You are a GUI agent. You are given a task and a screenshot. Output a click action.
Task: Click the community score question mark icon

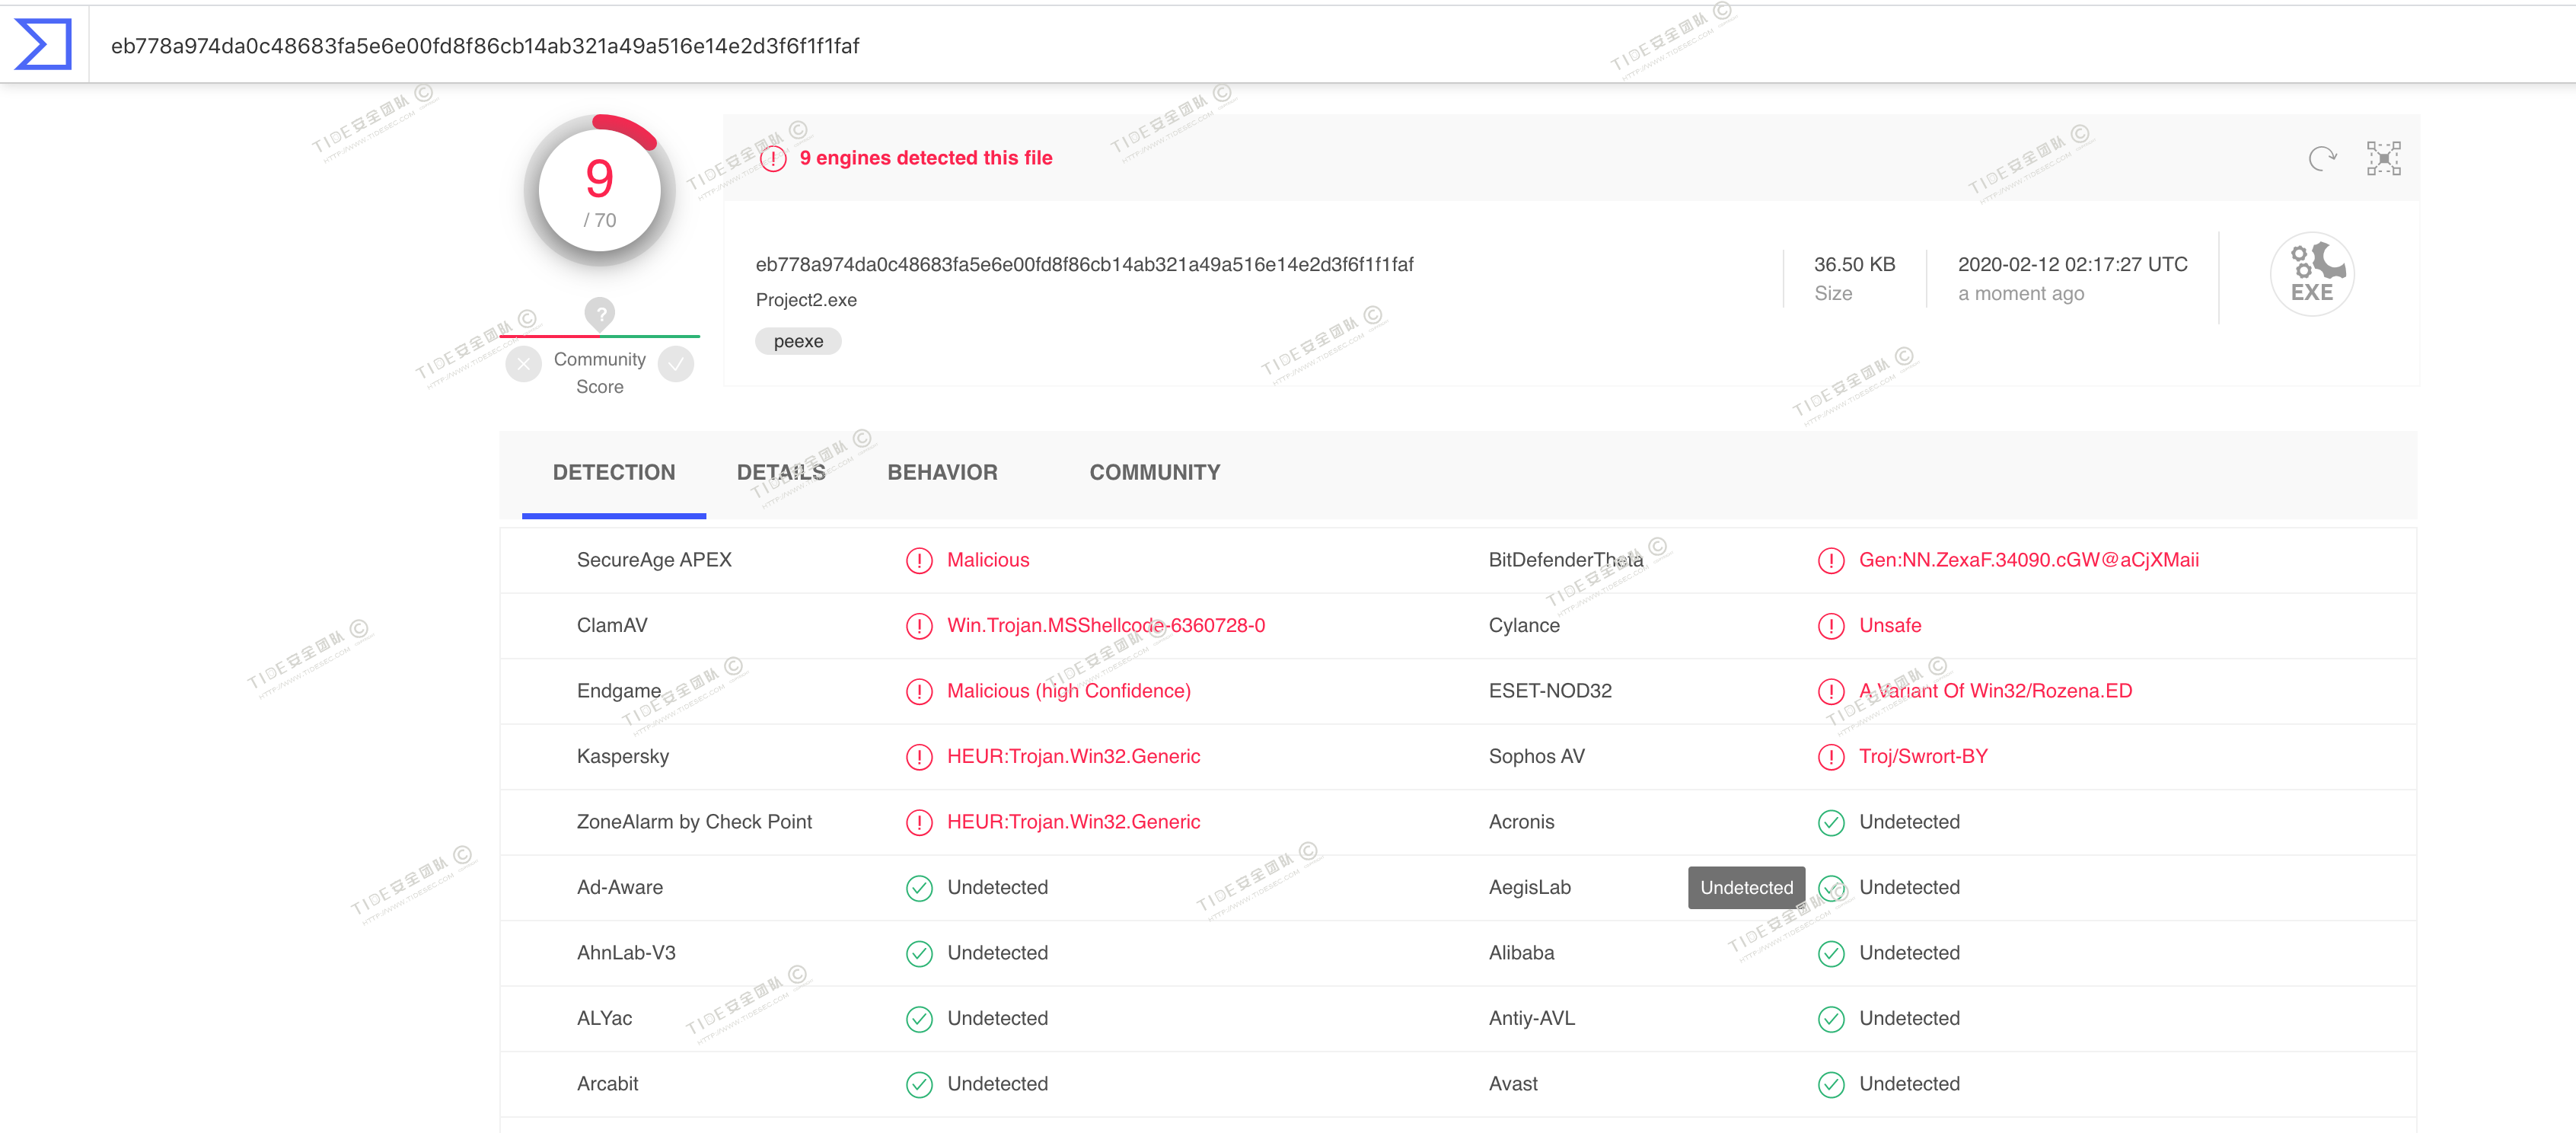[599, 313]
